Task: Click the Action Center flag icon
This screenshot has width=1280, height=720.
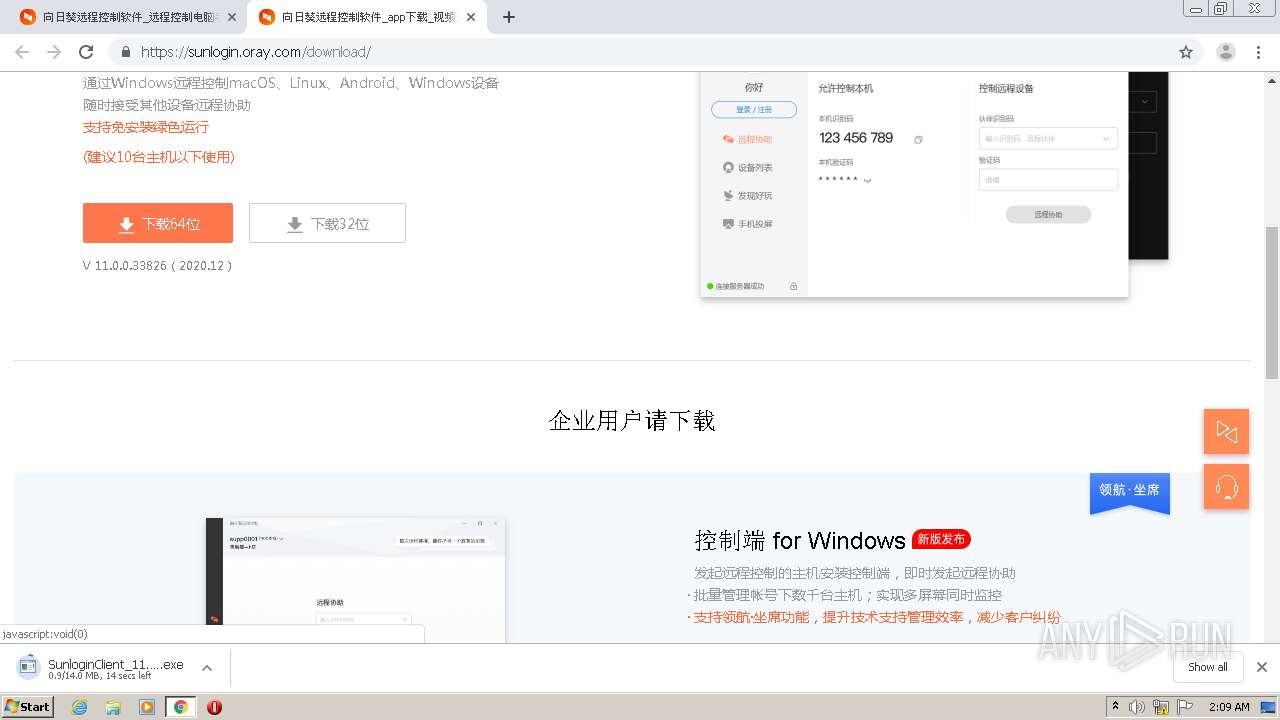Action: pos(1185,707)
